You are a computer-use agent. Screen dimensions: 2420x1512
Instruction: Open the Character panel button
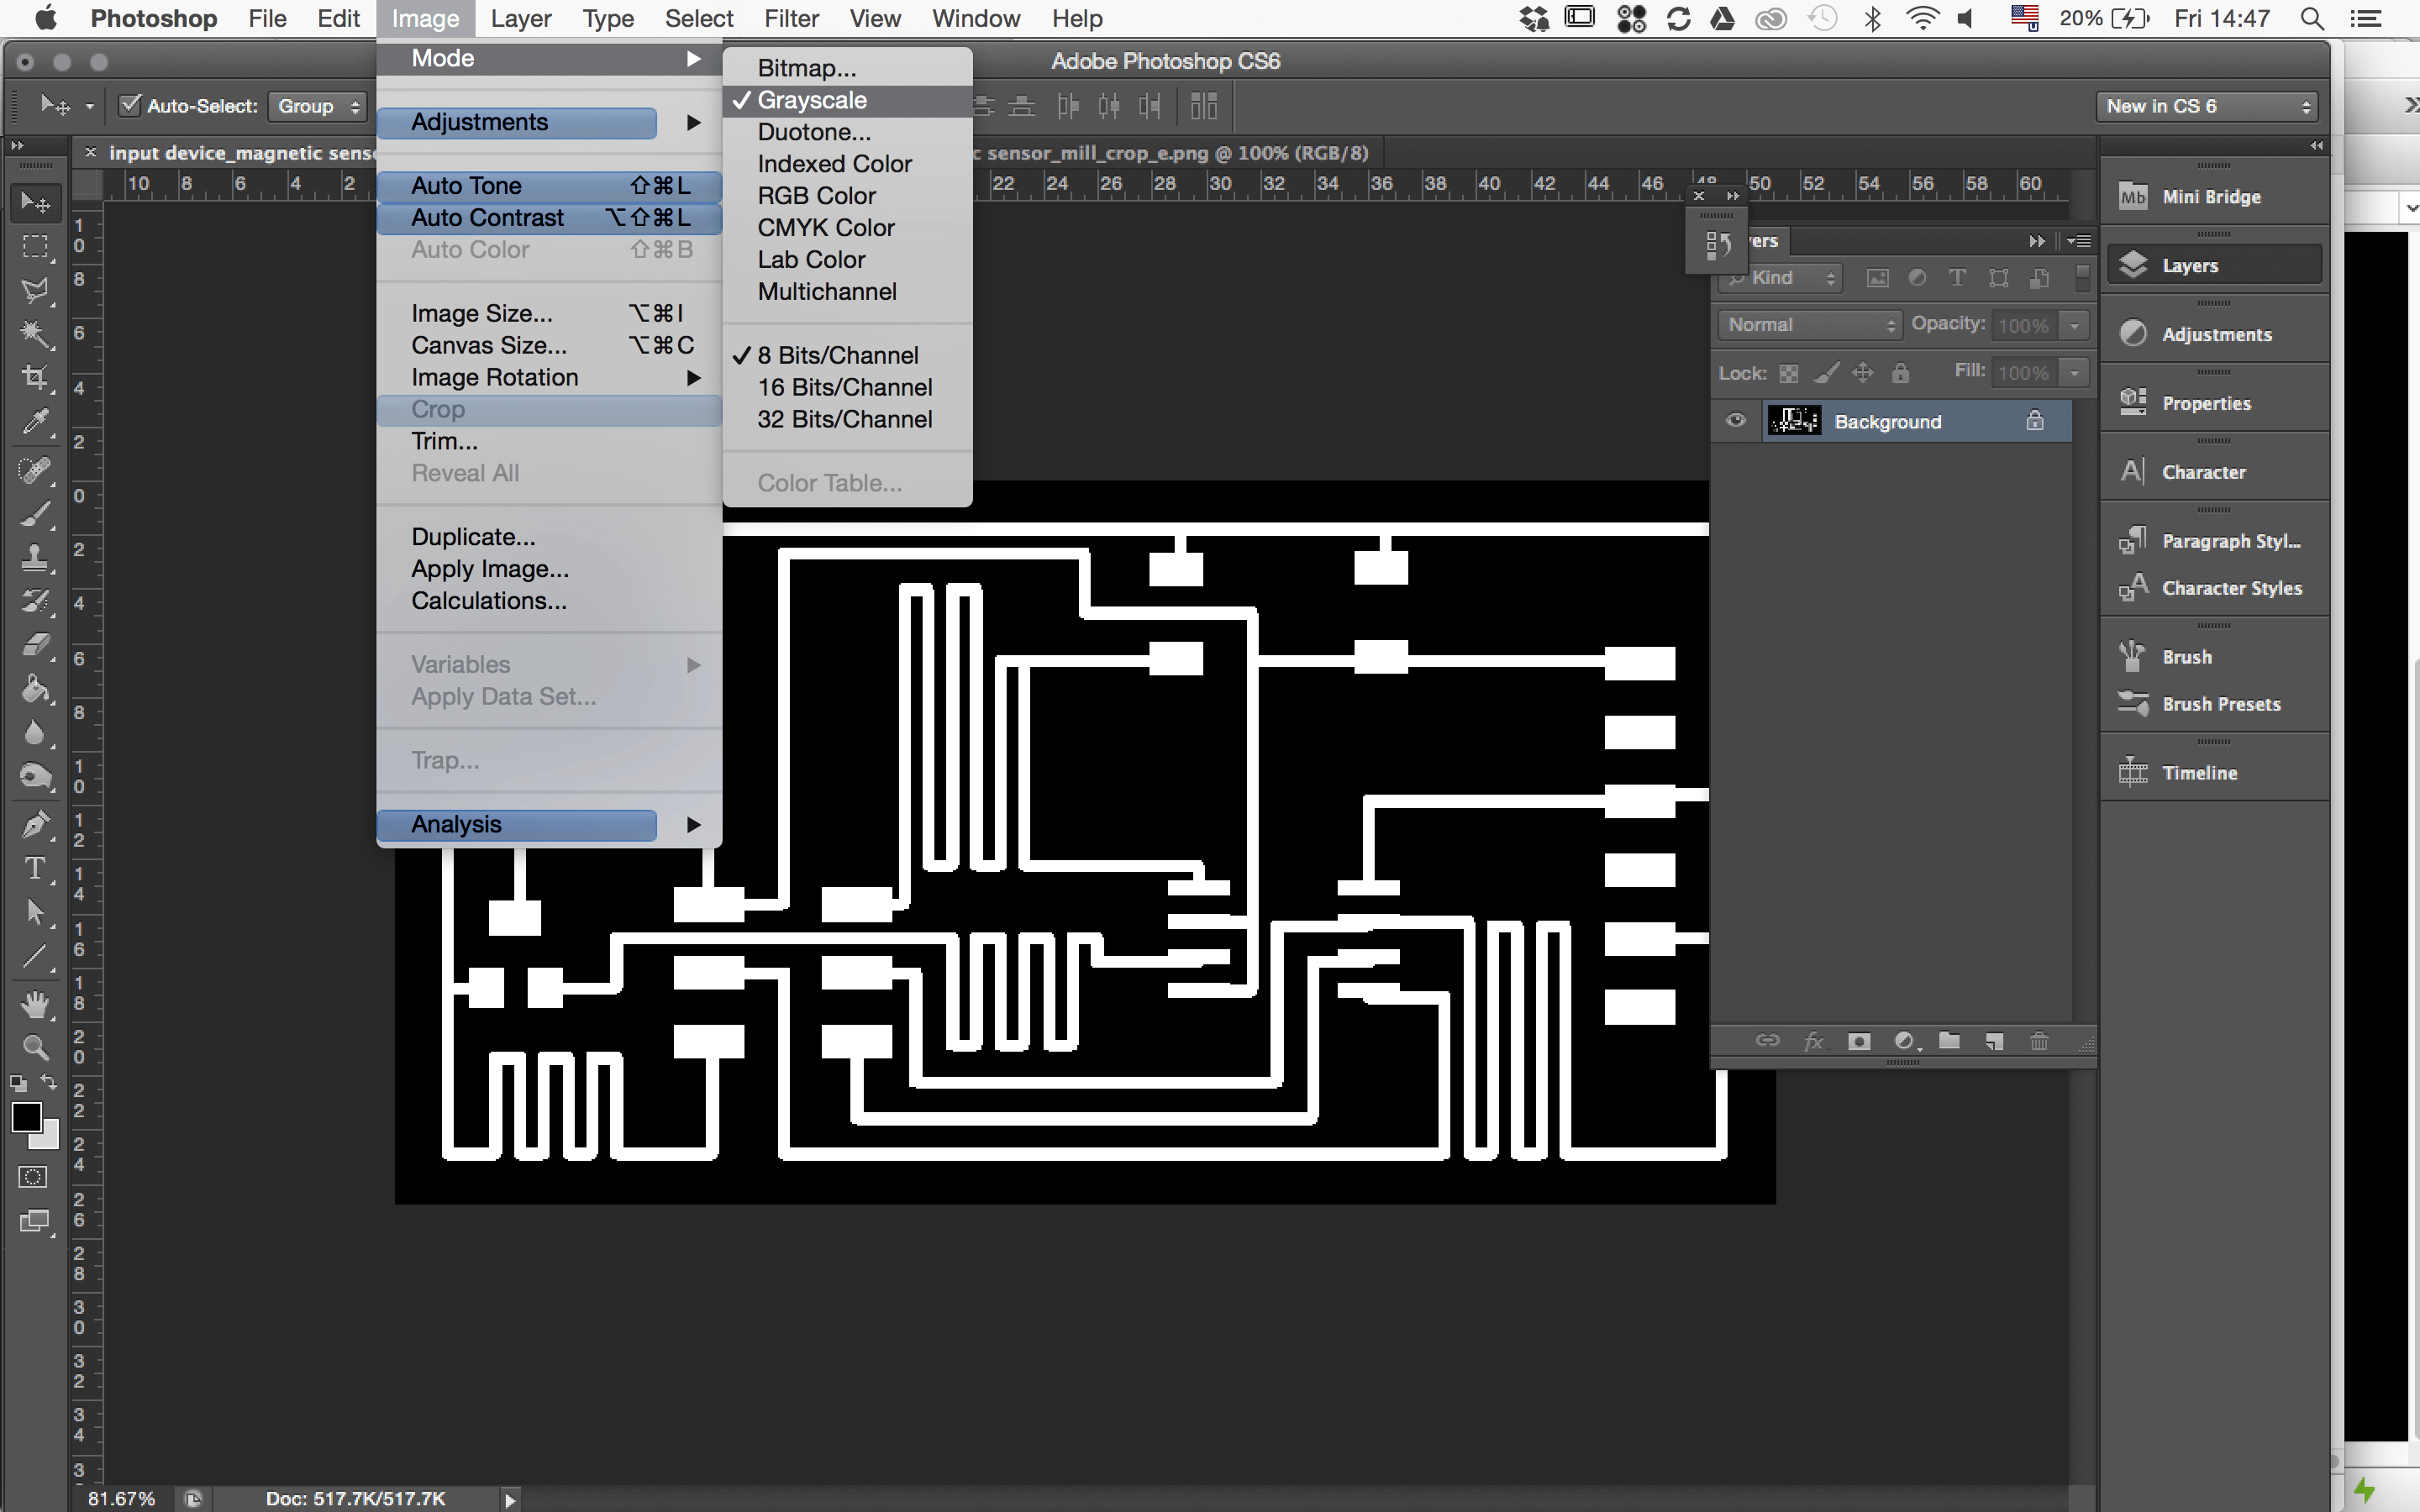[x=2203, y=472]
